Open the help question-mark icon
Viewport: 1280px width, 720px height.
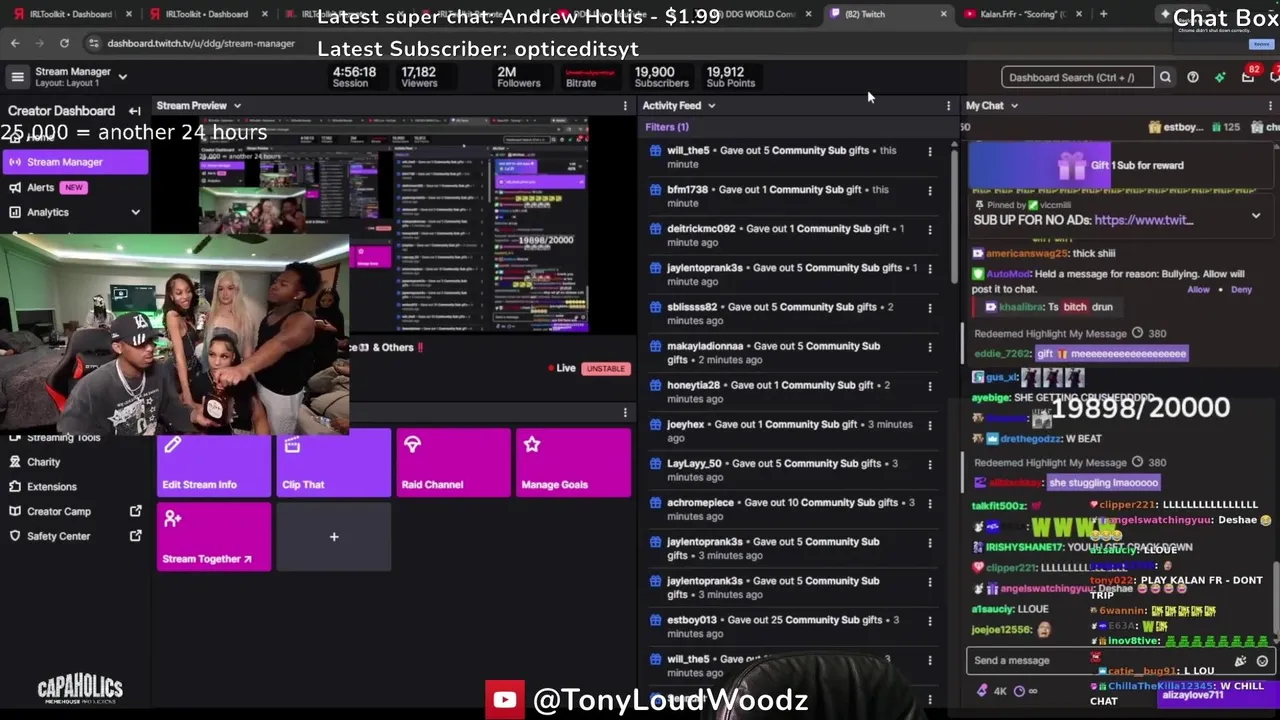point(1193,77)
